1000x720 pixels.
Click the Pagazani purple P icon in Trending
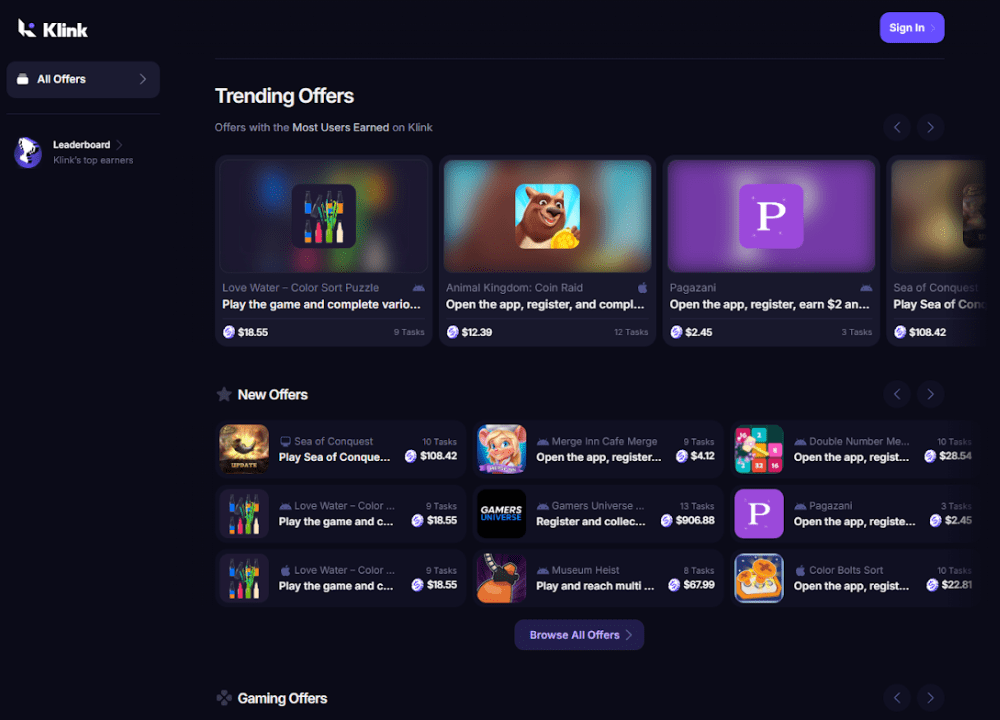pos(771,216)
